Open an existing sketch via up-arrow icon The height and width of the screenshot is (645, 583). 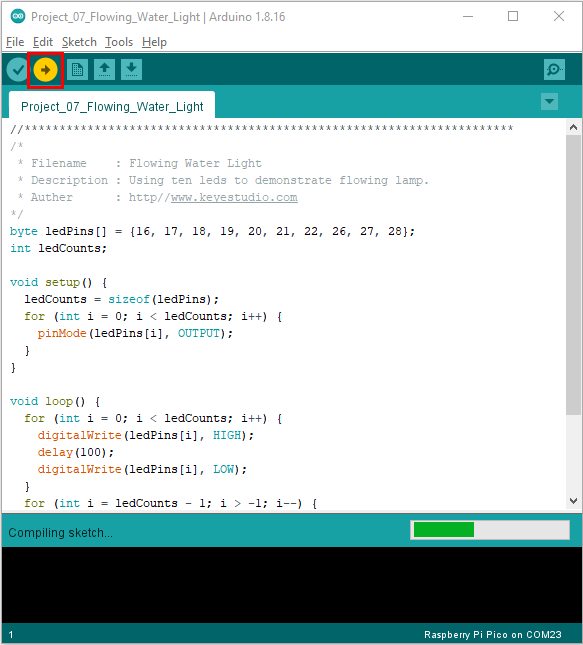click(x=105, y=70)
